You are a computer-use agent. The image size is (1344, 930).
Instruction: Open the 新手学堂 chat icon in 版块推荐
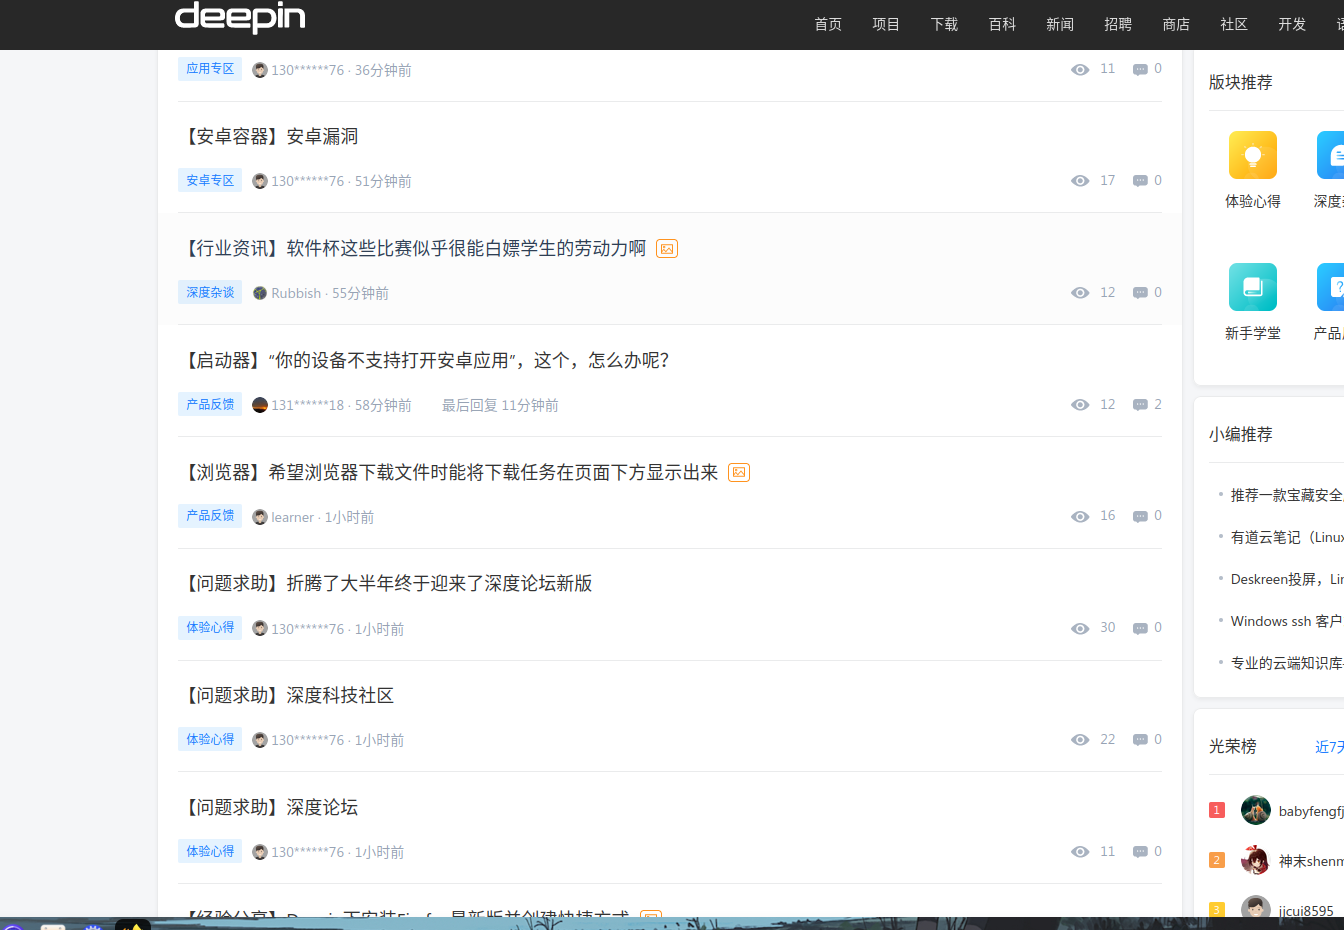coord(1252,287)
